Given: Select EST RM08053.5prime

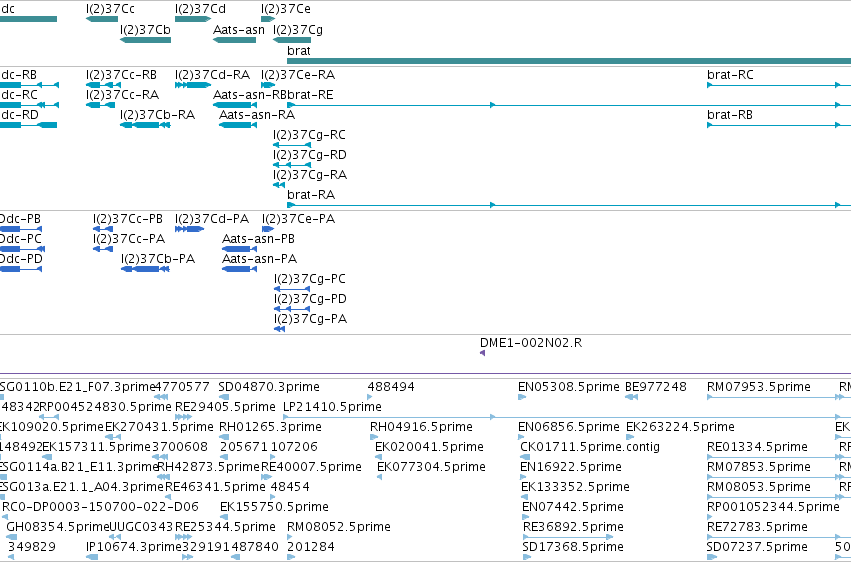Looking at the screenshot, I should tap(774, 497).
